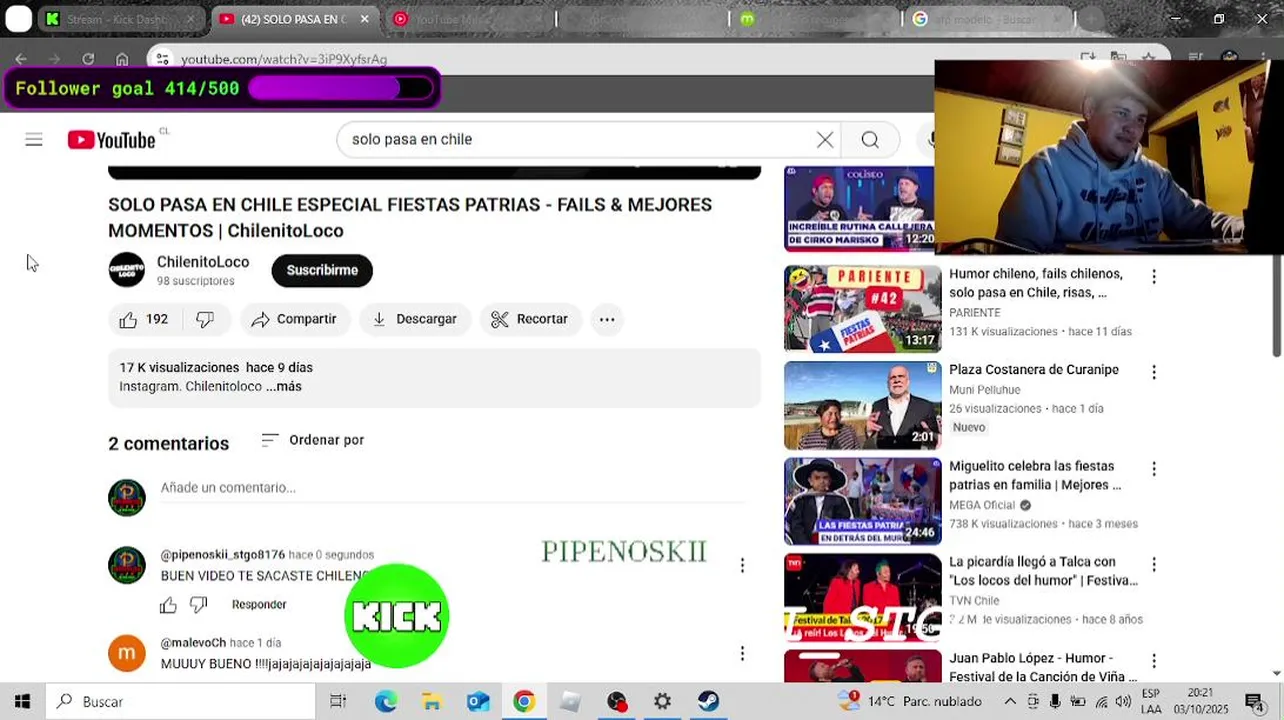The height and width of the screenshot is (720, 1284).
Task: Open ChilenitoLoco channel name link
Action: [203, 262]
